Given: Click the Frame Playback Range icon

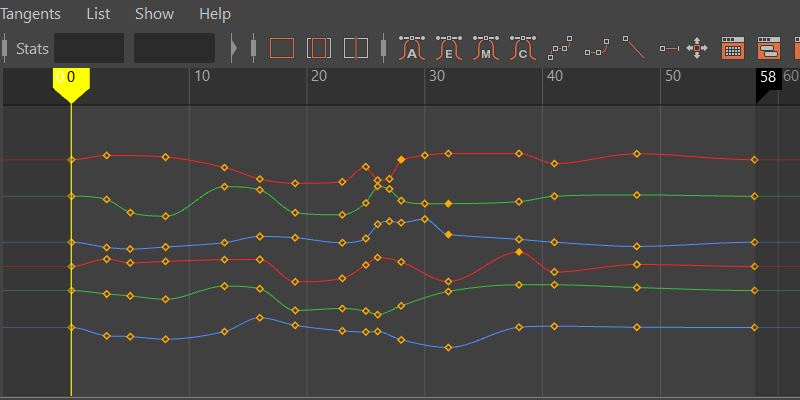Looking at the screenshot, I should coord(318,47).
